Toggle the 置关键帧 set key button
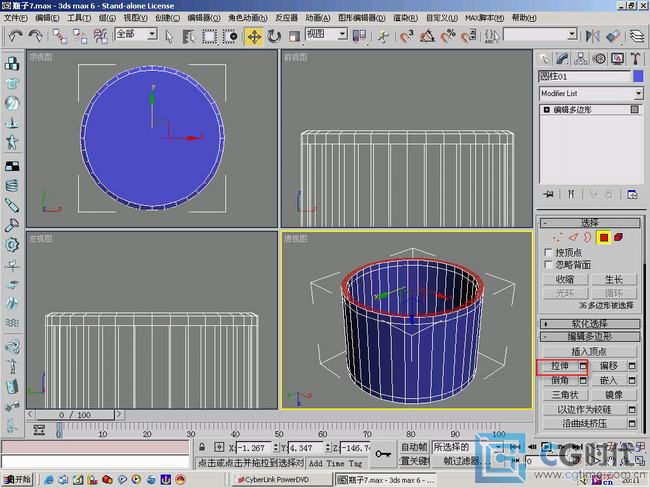The width and height of the screenshot is (650, 488). [x=414, y=461]
